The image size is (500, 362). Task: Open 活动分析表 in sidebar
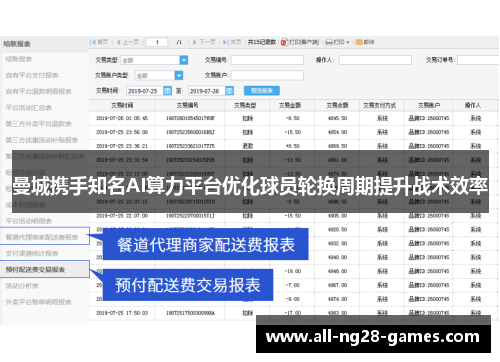[x=22, y=286]
